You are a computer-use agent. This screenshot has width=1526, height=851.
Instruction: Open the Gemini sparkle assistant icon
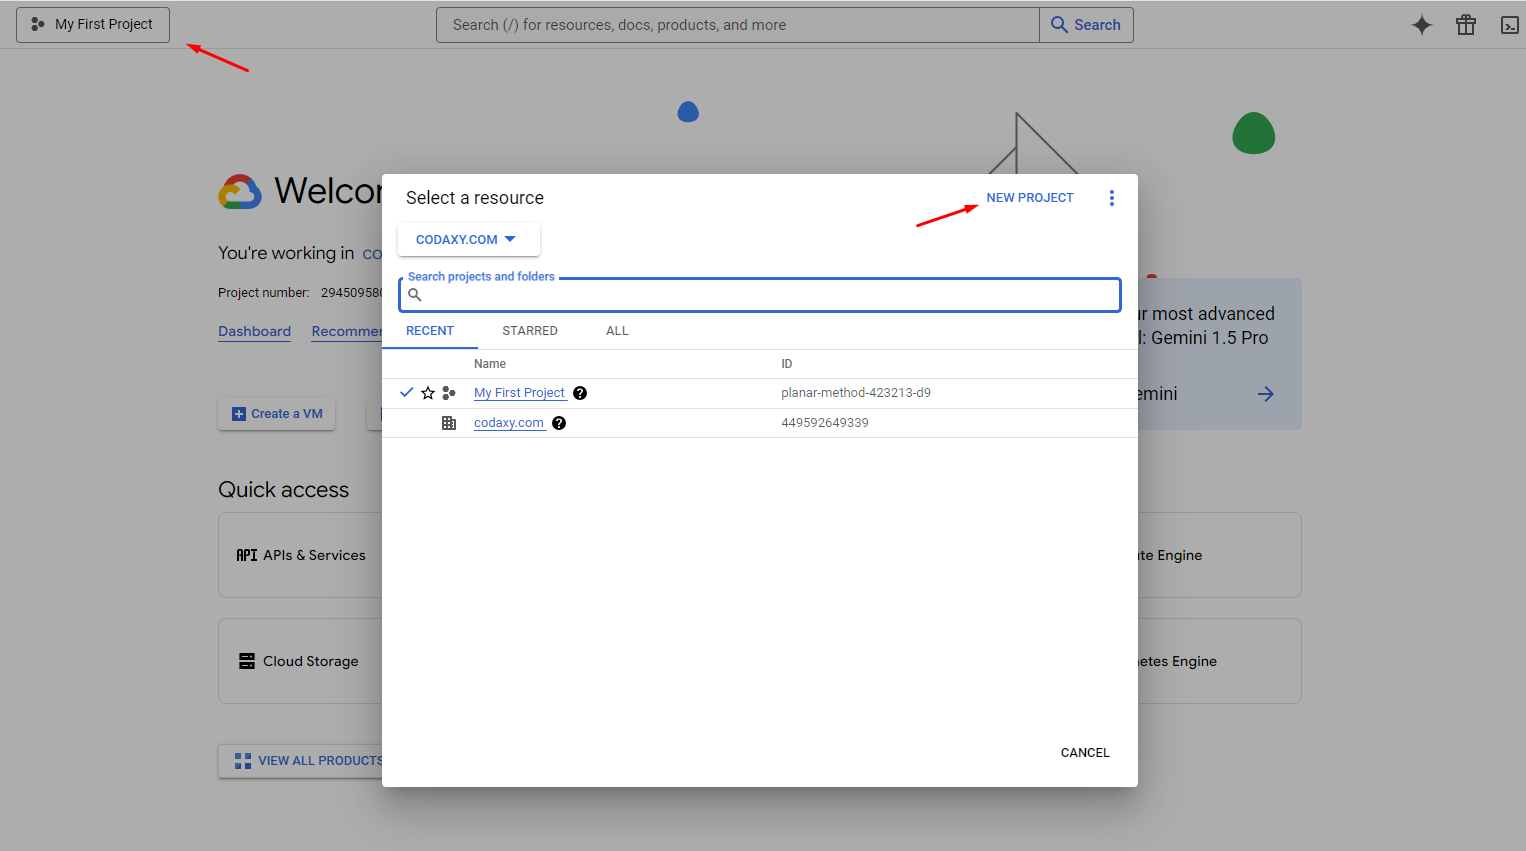click(1421, 24)
